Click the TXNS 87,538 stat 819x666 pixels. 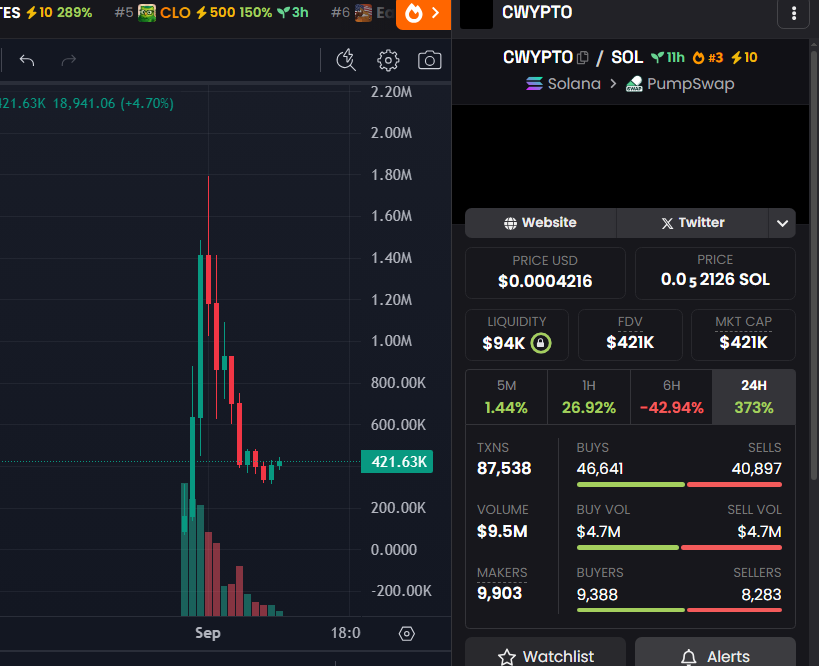[504, 459]
